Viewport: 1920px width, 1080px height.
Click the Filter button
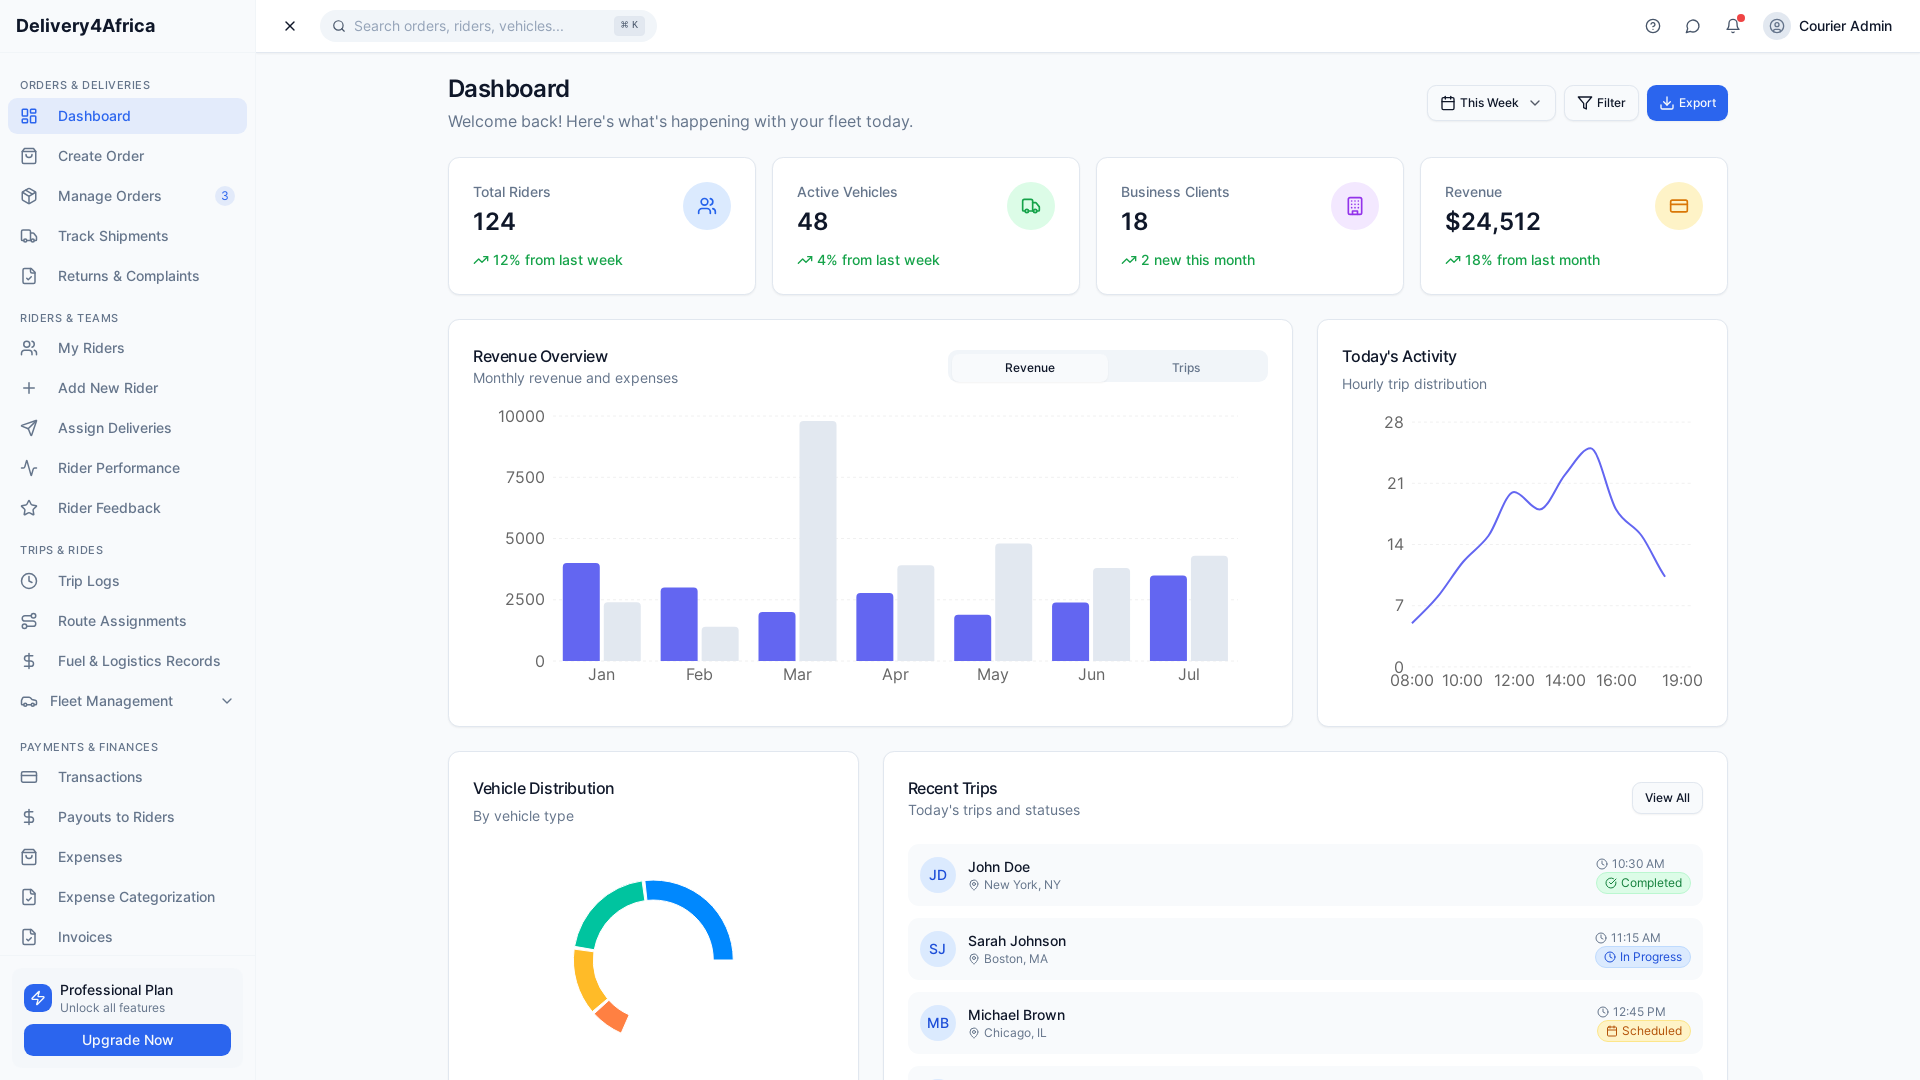[x=1601, y=103]
